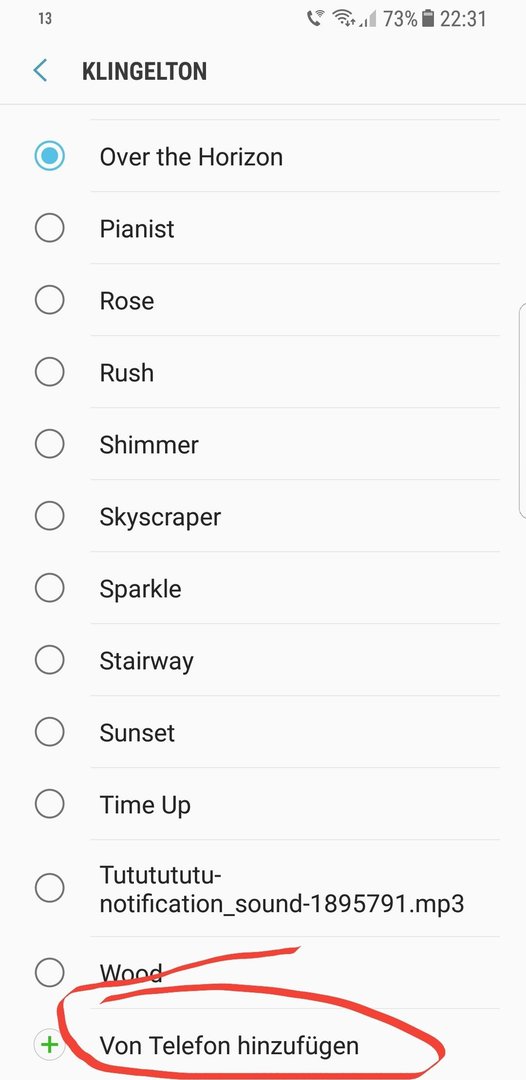
Task: Tap the battery icon in status bar
Action: pos(428,19)
